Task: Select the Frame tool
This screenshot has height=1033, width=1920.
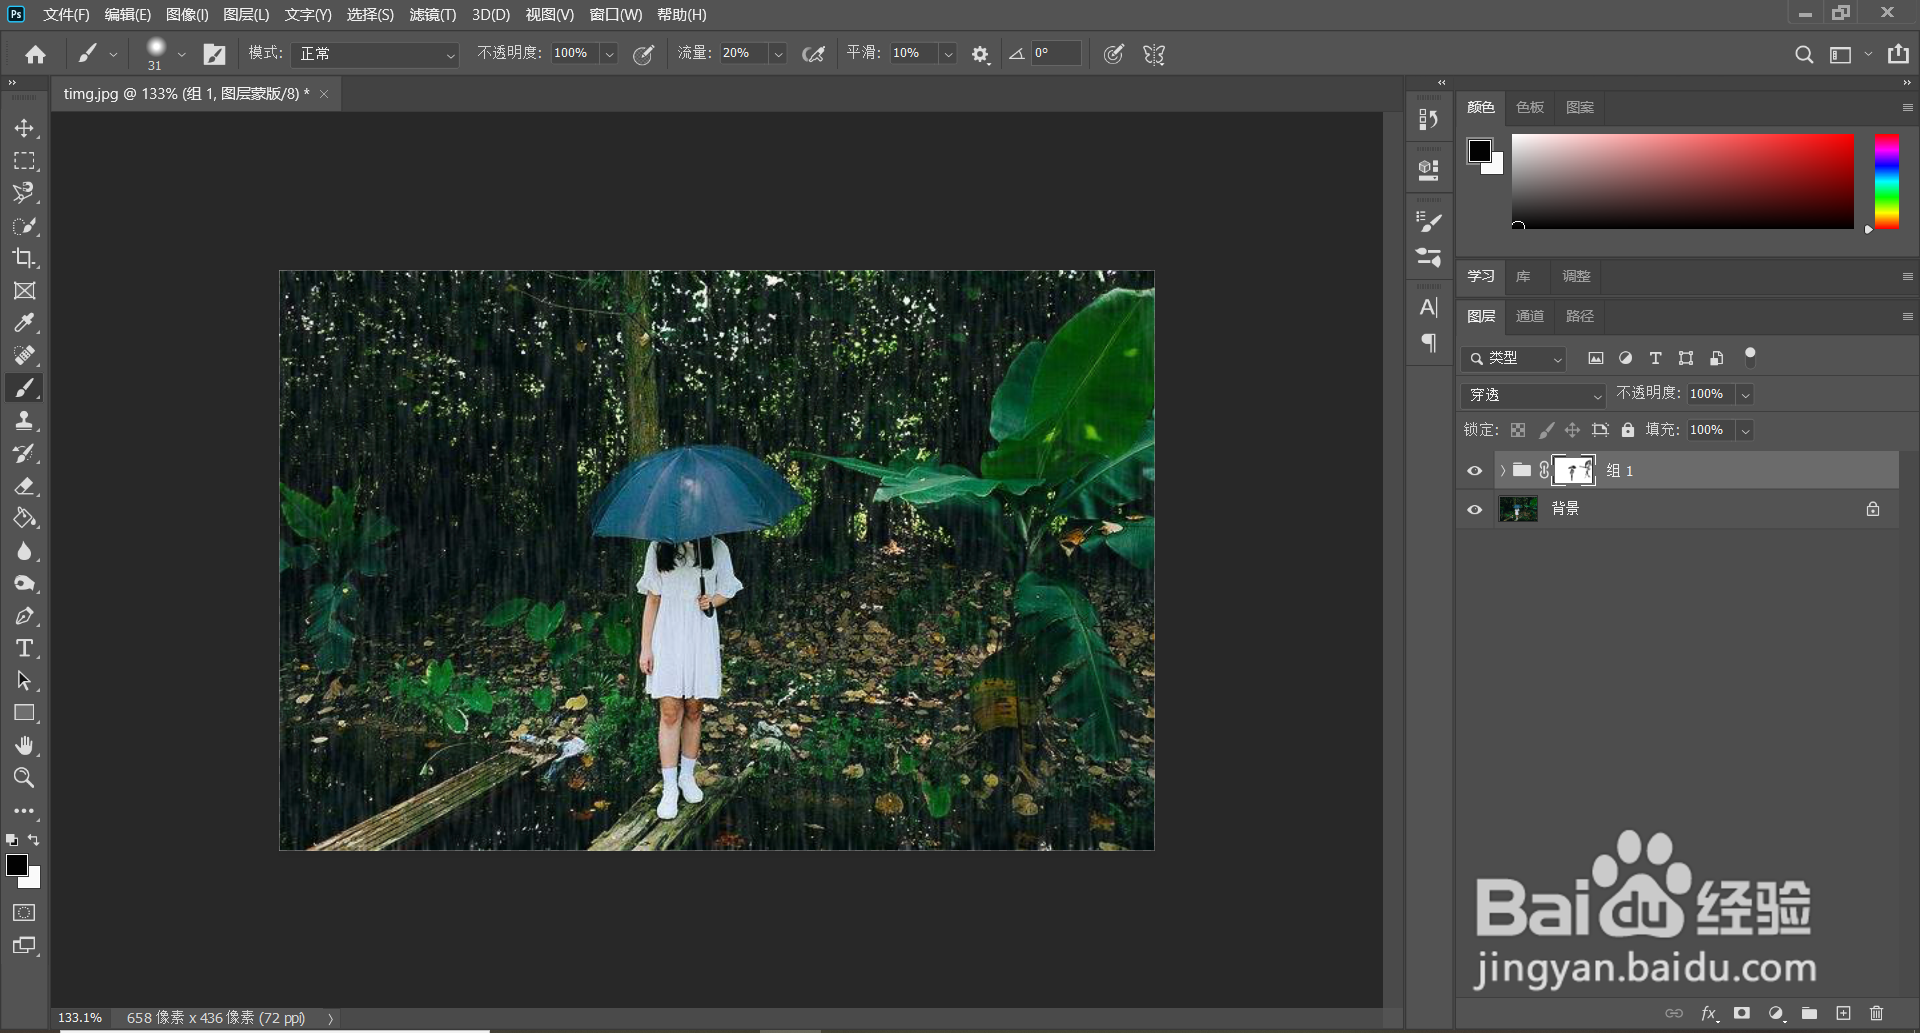Action: point(24,291)
